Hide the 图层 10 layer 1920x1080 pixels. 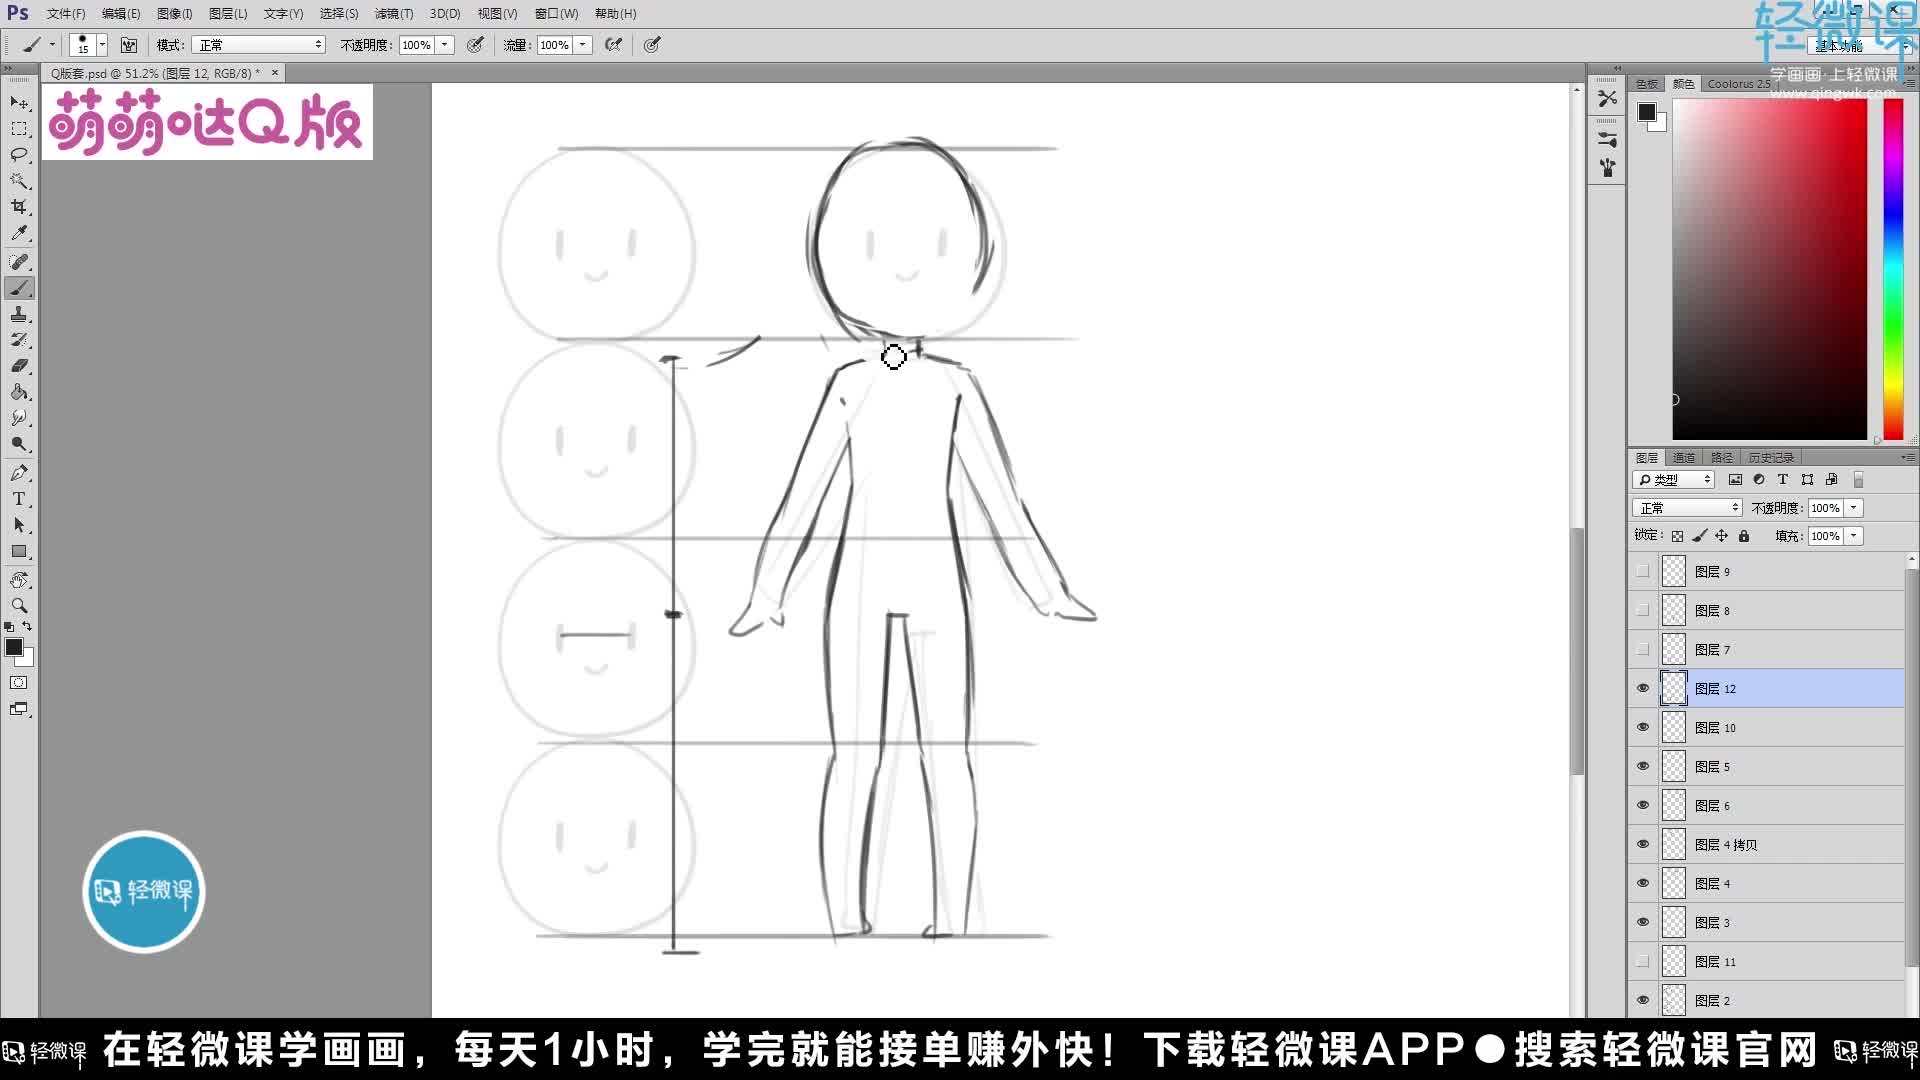1643,727
